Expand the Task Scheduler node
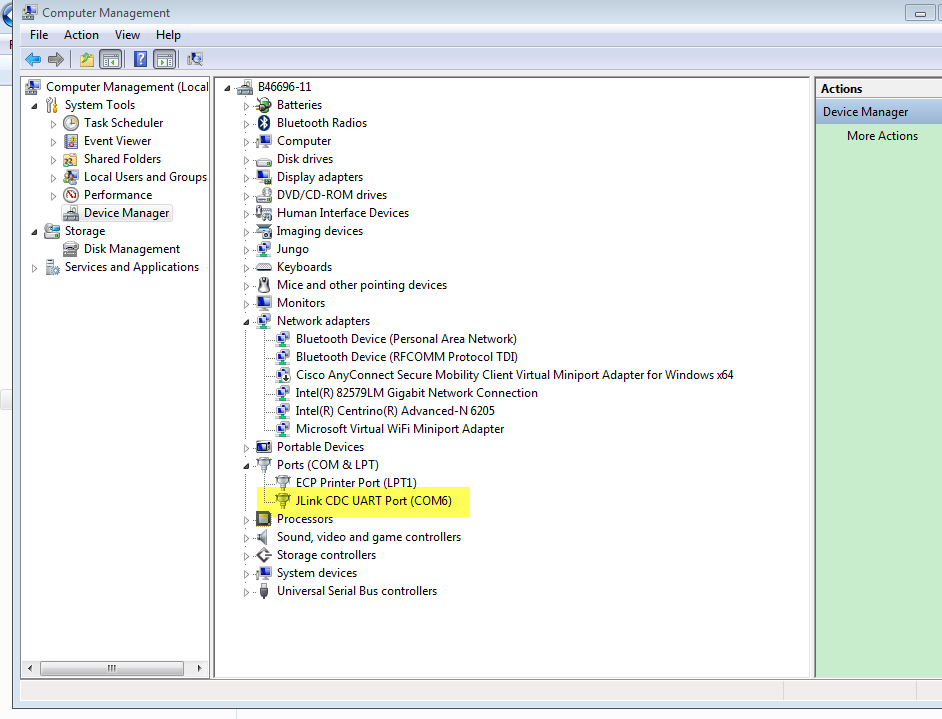 click(x=53, y=124)
